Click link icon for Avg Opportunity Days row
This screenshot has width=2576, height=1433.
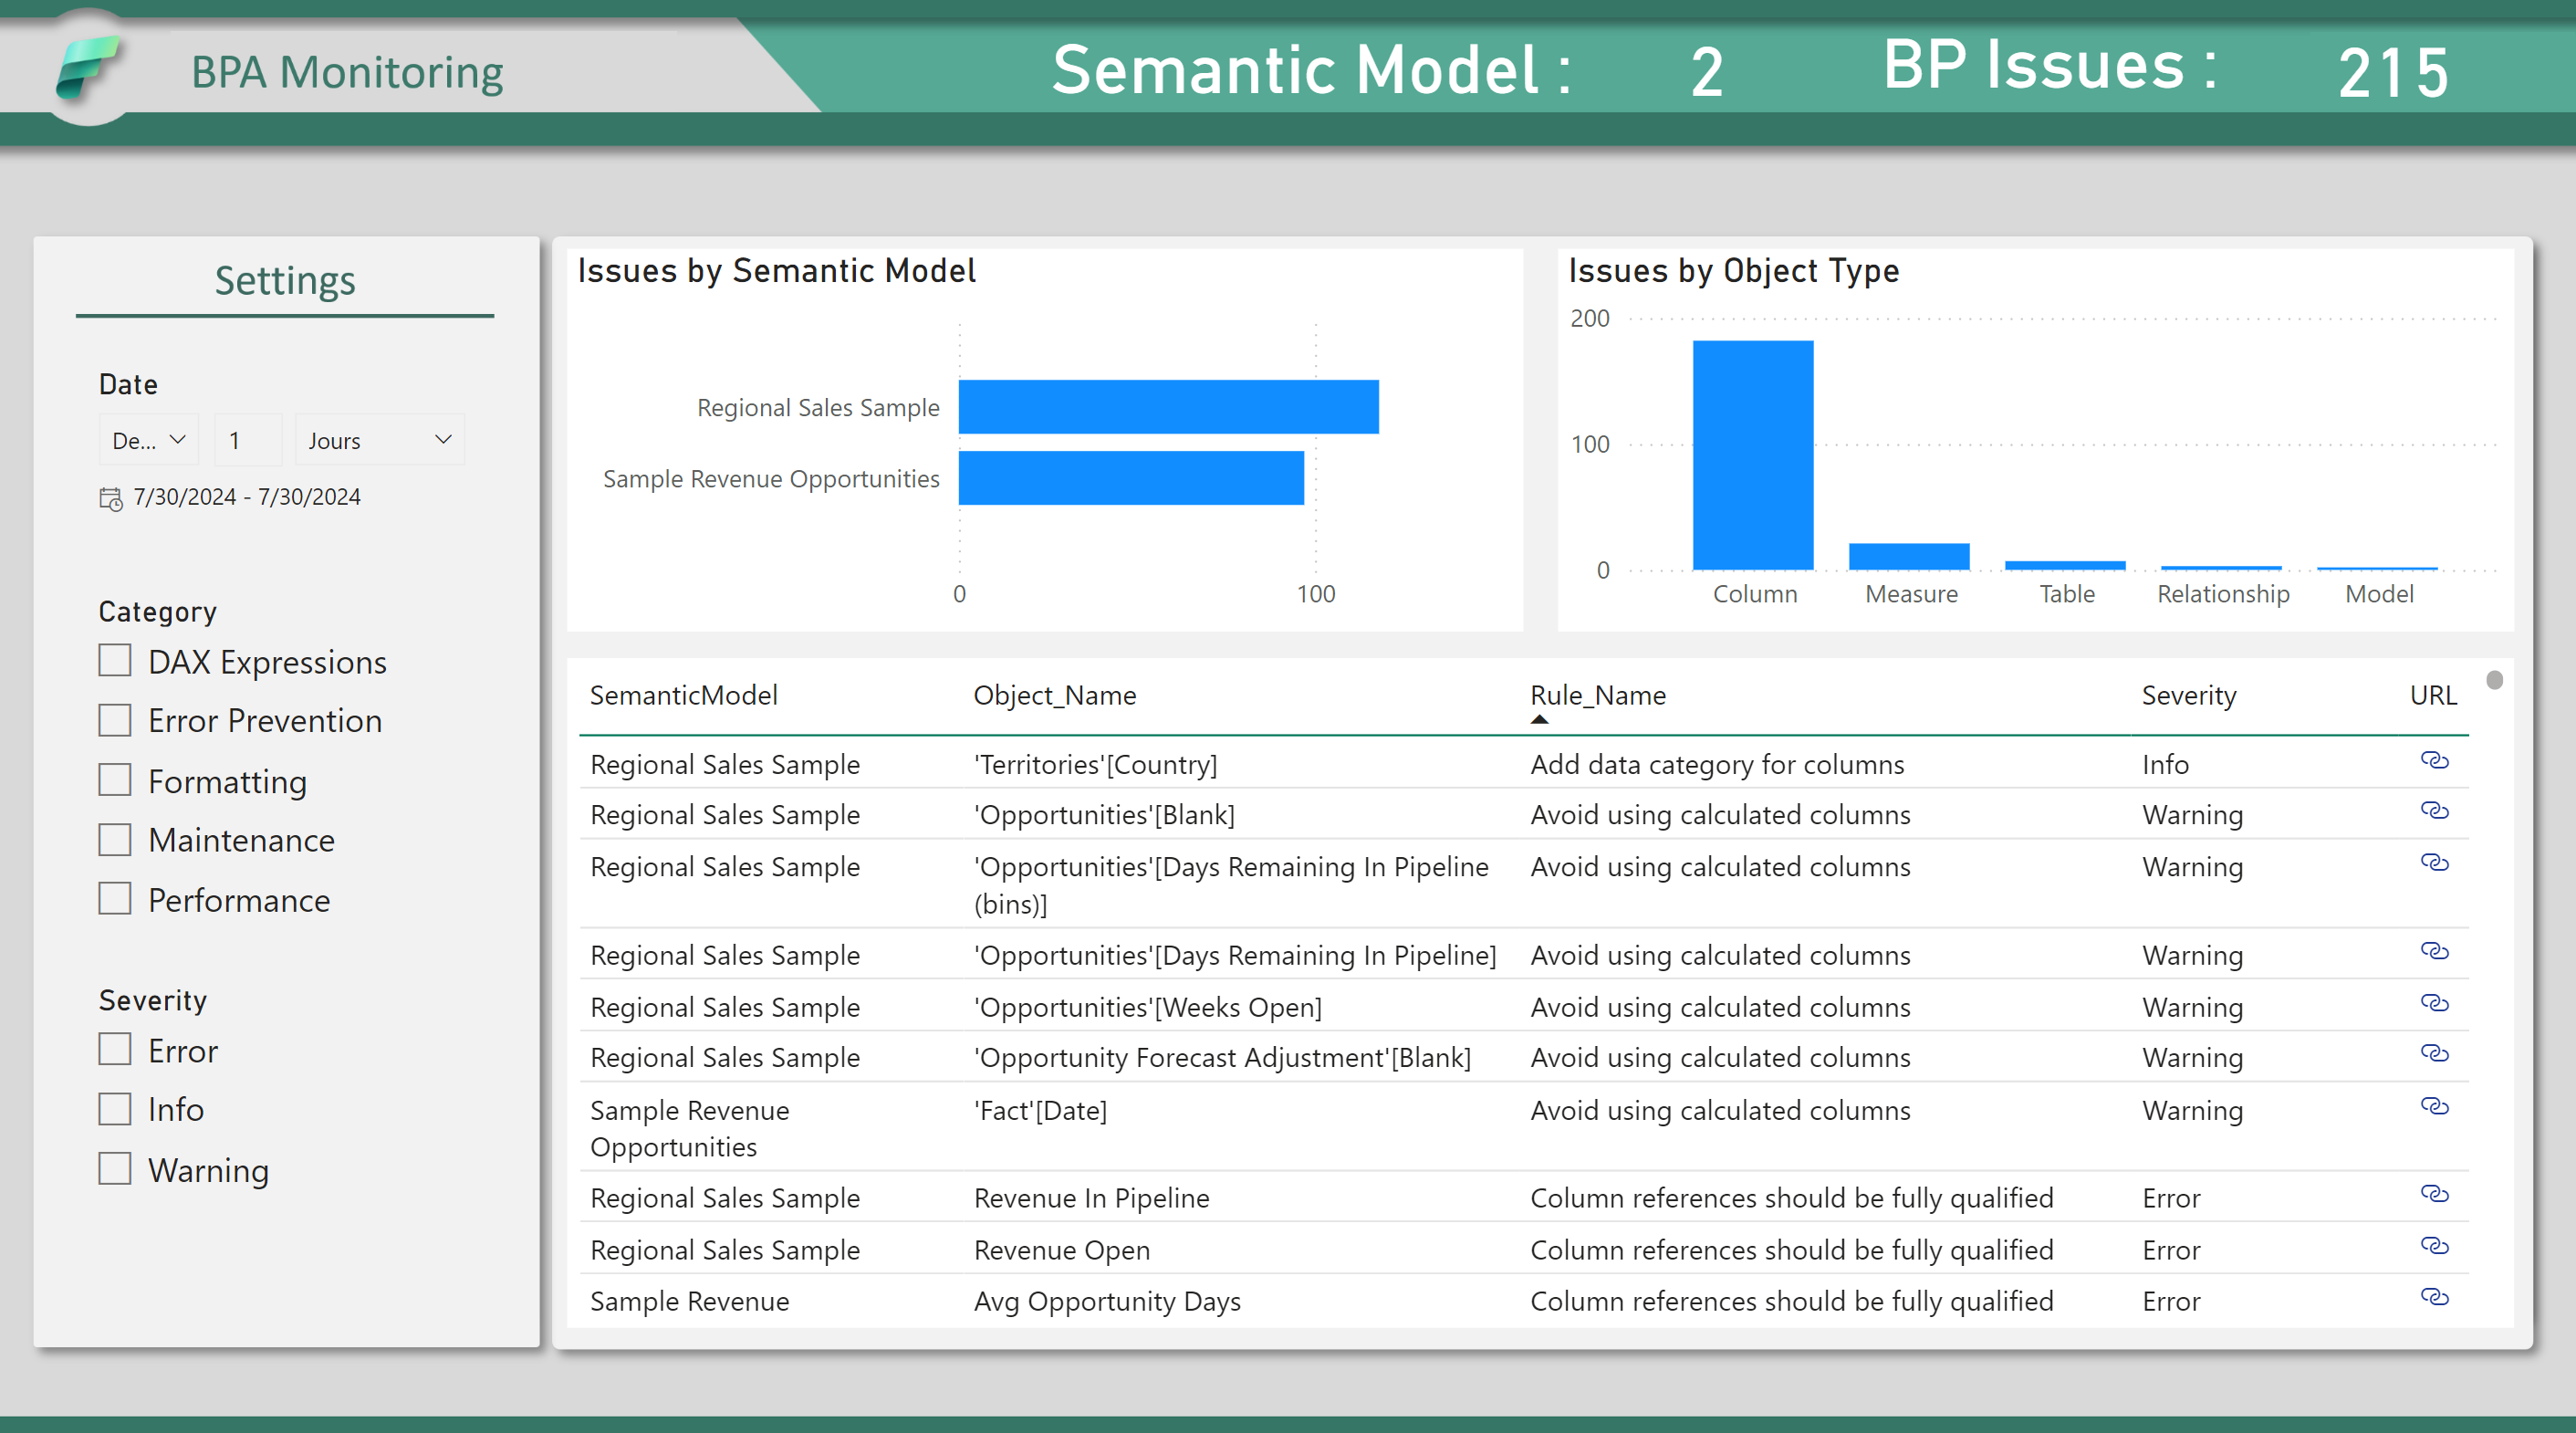point(2436,1298)
